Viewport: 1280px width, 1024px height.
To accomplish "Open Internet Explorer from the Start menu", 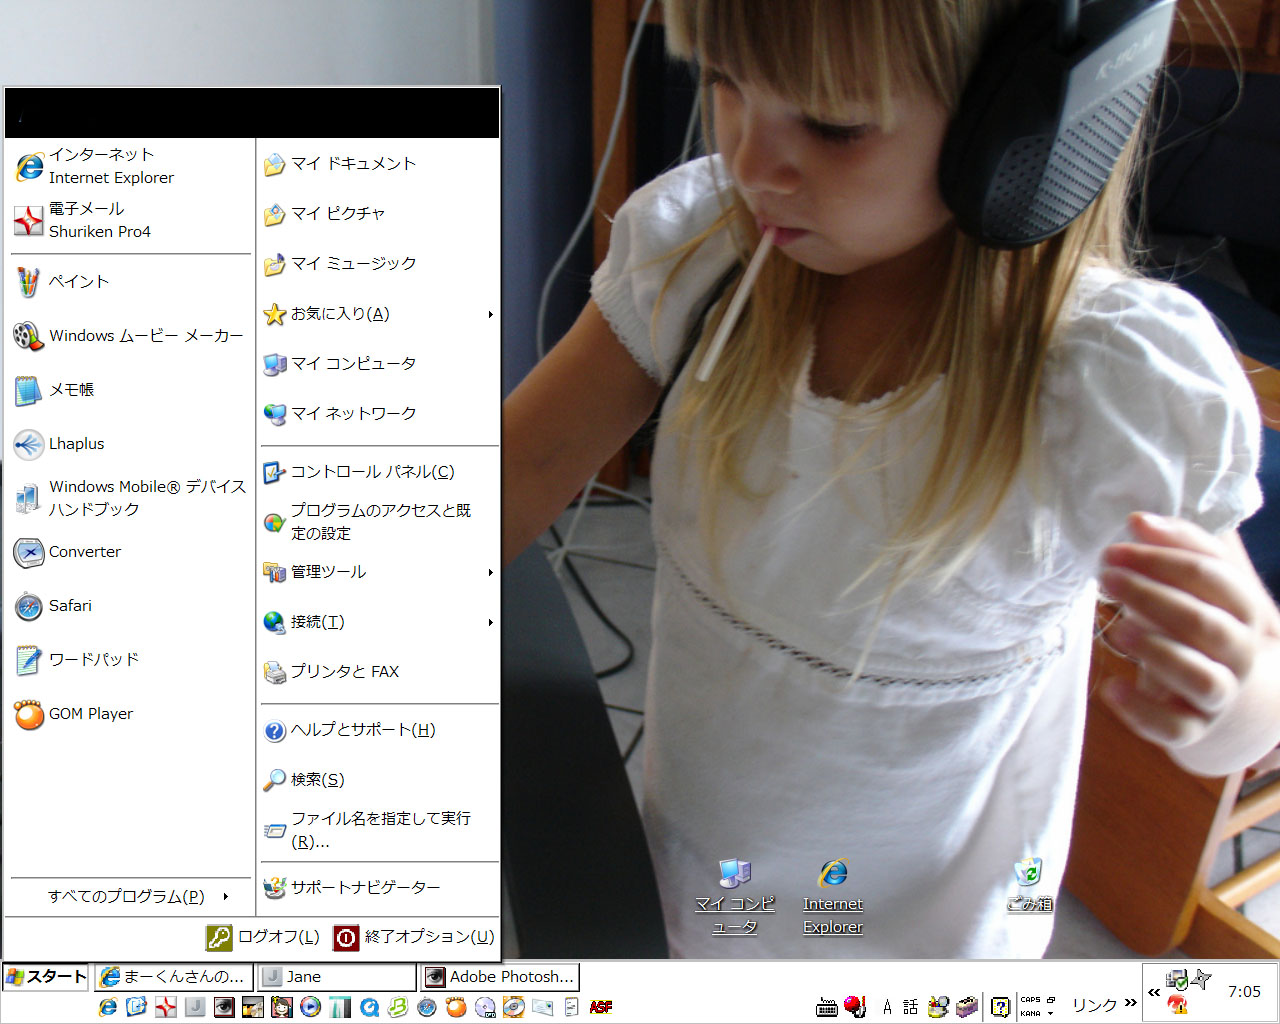I will pos(130,166).
